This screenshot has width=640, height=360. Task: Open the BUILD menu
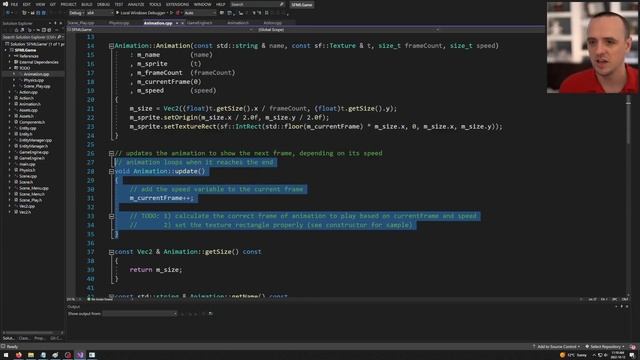[87, 4]
